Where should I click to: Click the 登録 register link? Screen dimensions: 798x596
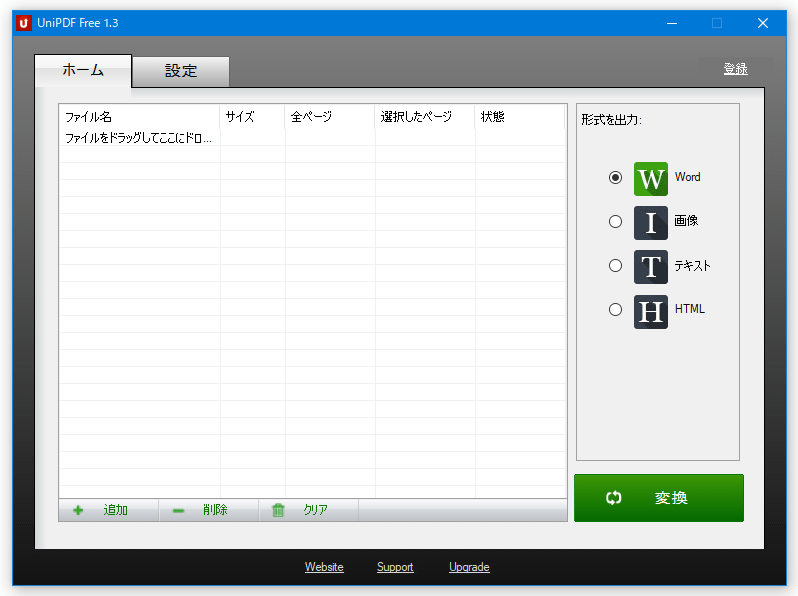click(735, 69)
